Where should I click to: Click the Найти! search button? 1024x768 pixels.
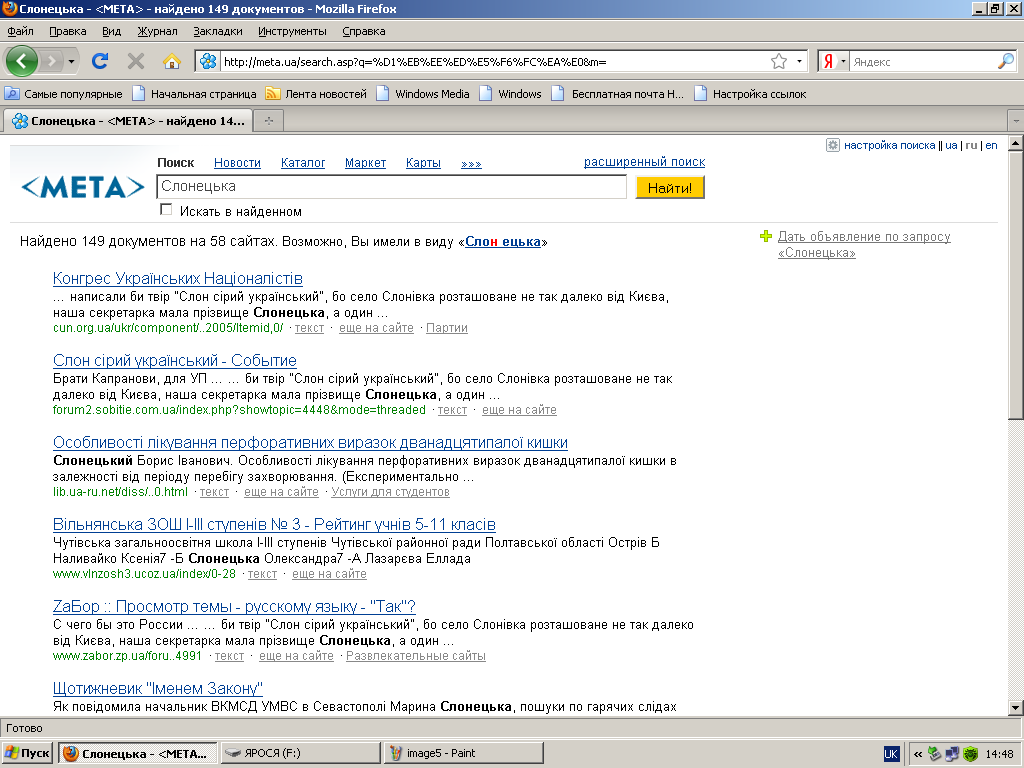pos(670,188)
